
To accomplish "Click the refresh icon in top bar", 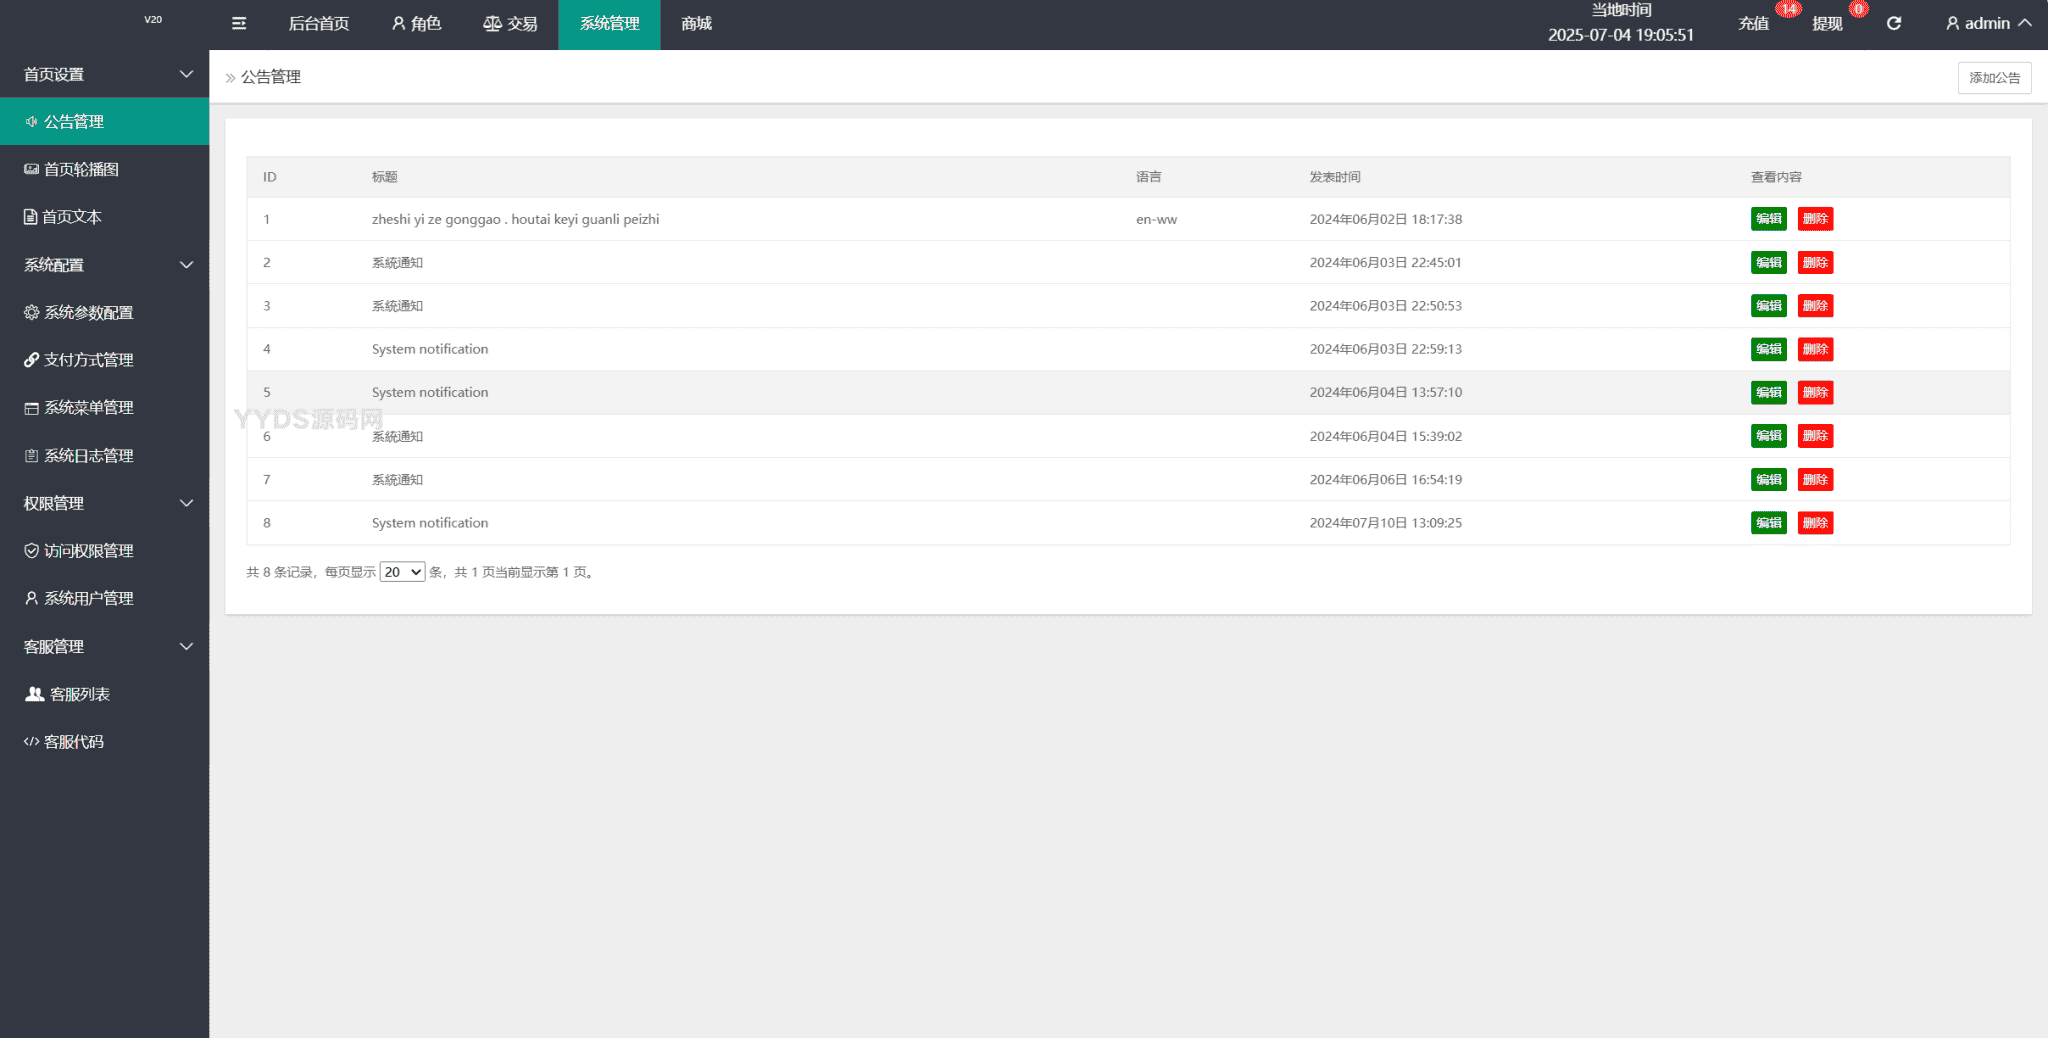I will 1893,24.
